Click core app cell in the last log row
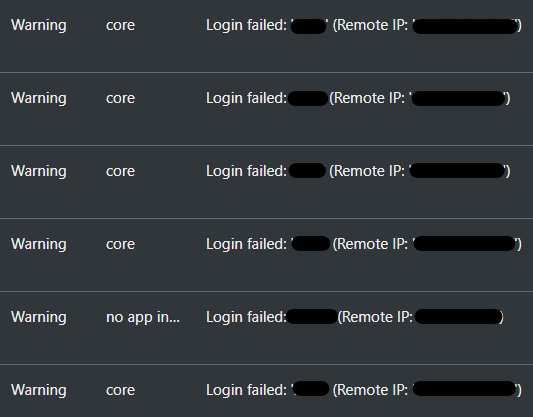This screenshot has width=533, height=417. (120, 390)
